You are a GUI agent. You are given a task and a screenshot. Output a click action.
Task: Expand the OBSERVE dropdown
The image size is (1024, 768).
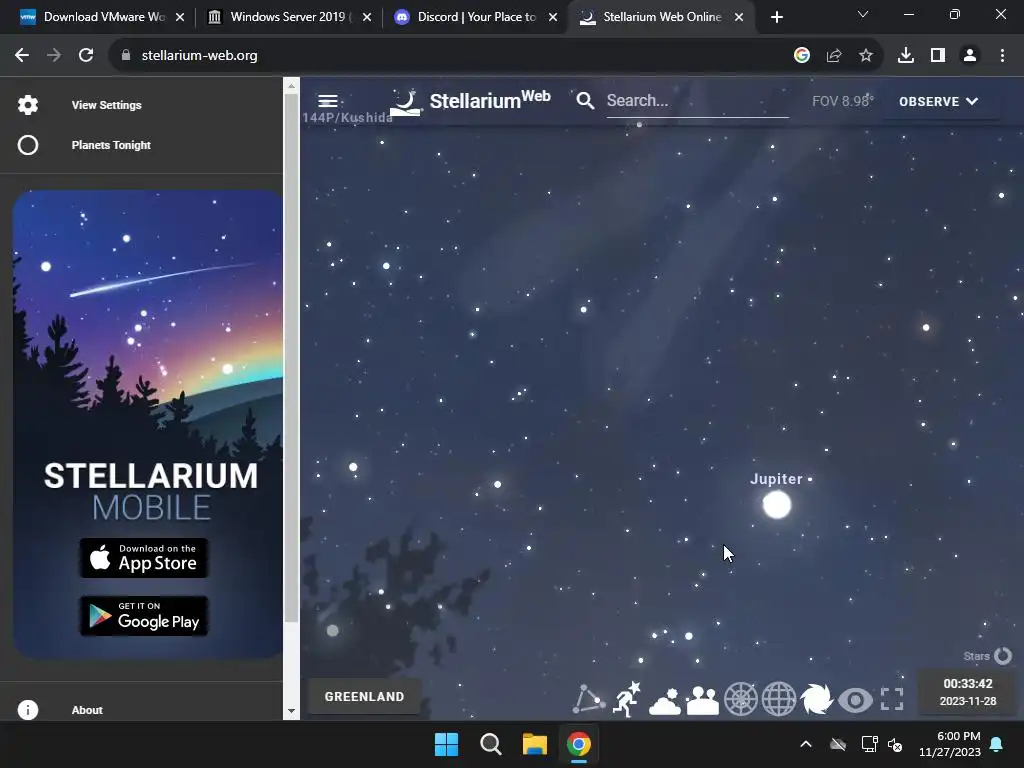938,101
